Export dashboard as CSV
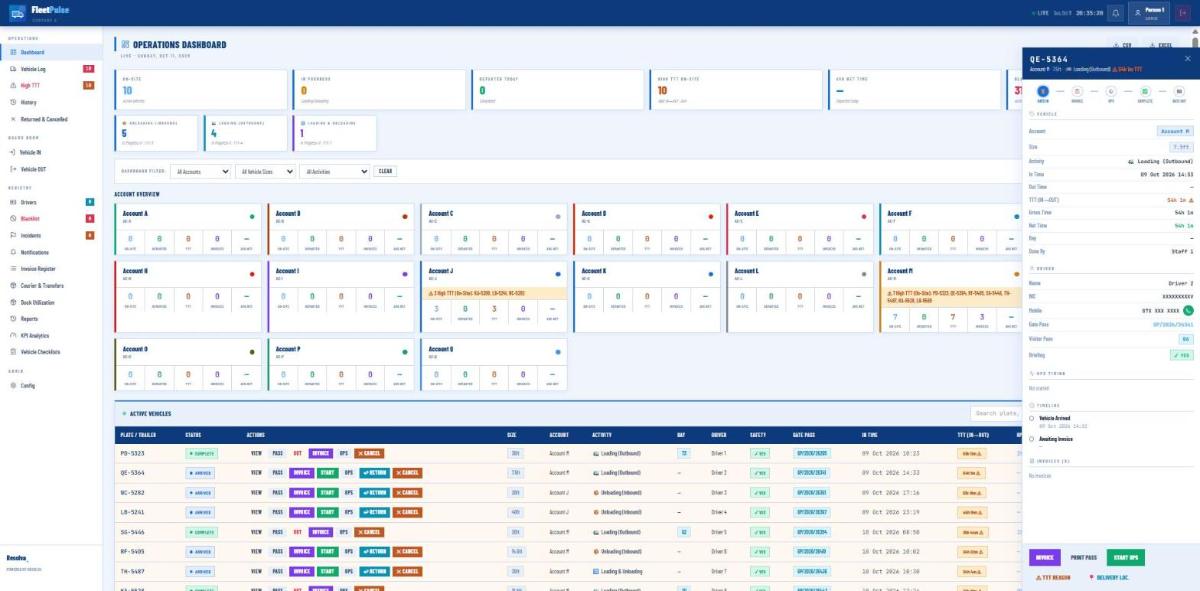The width and height of the screenshot is (1200, 591). pos(1124,45)
